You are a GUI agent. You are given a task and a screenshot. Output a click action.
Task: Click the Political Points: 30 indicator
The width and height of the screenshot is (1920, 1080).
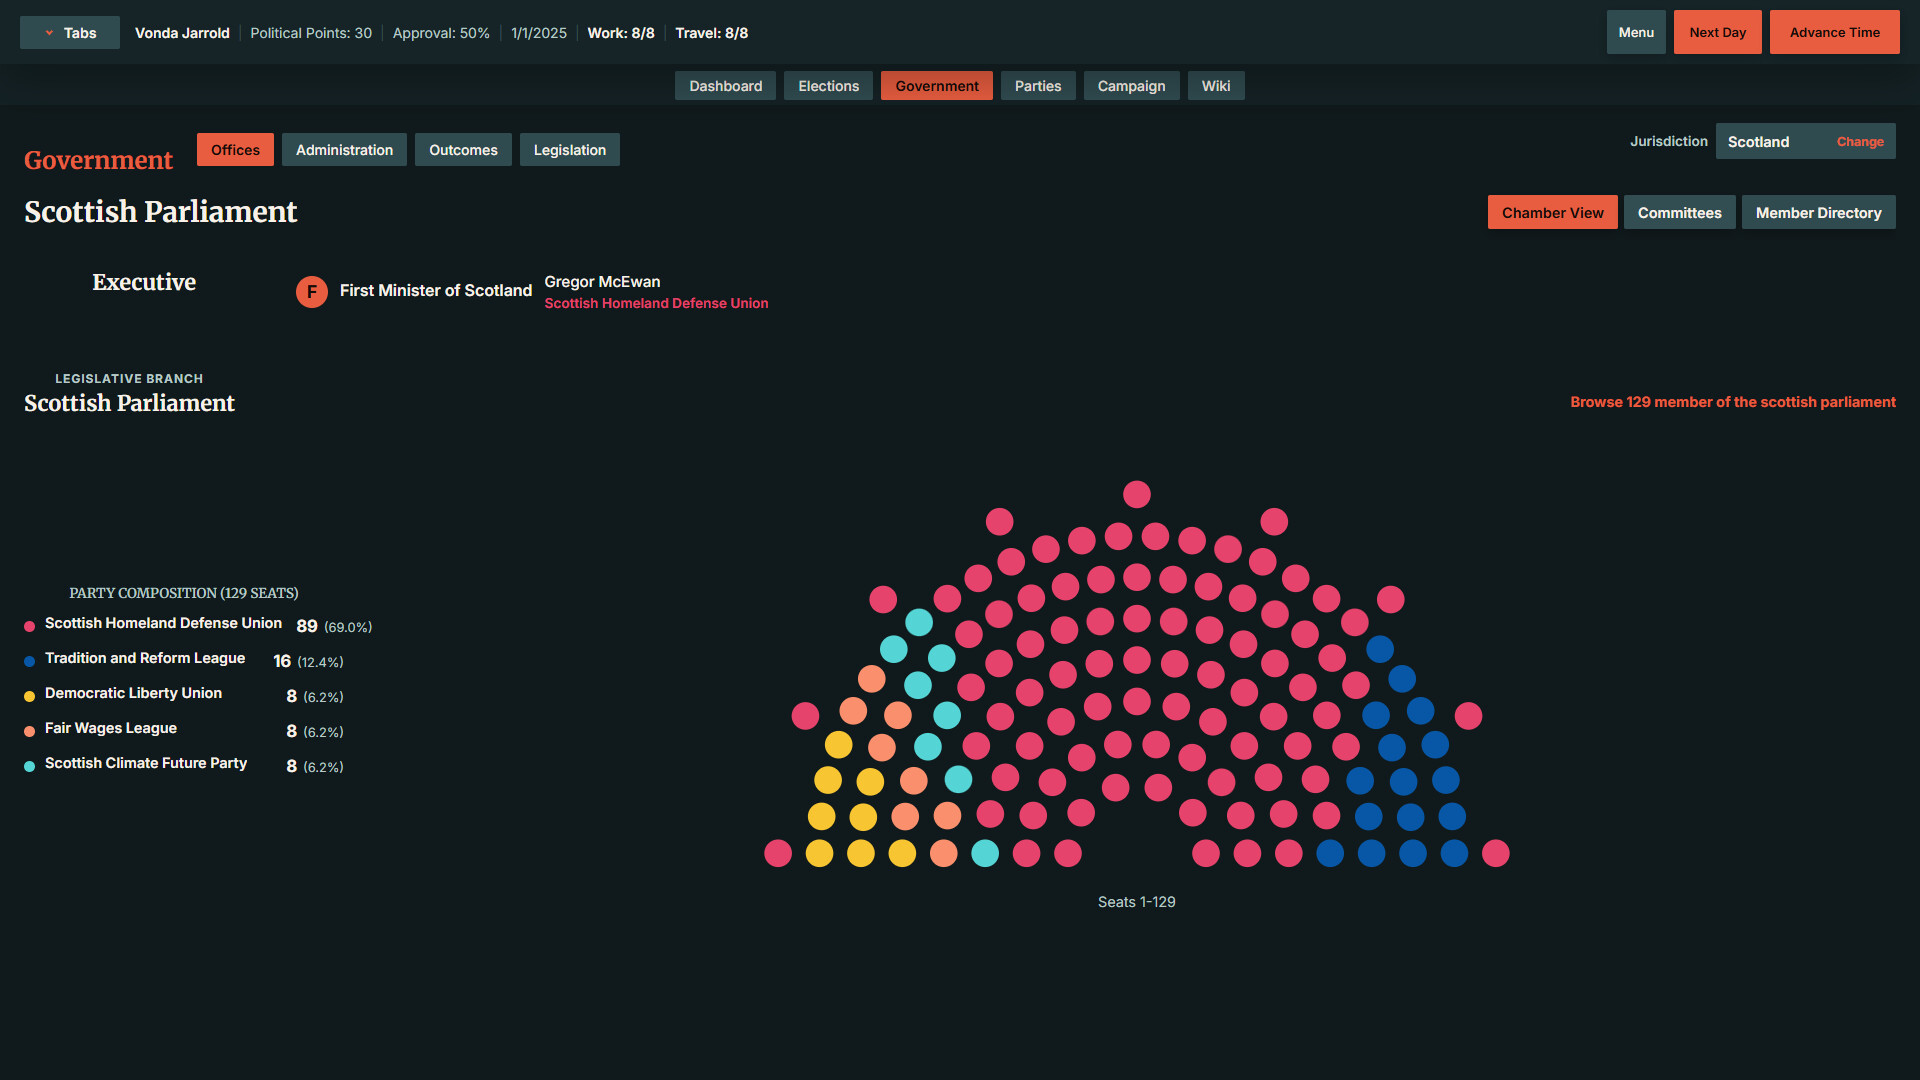point(311,33)
